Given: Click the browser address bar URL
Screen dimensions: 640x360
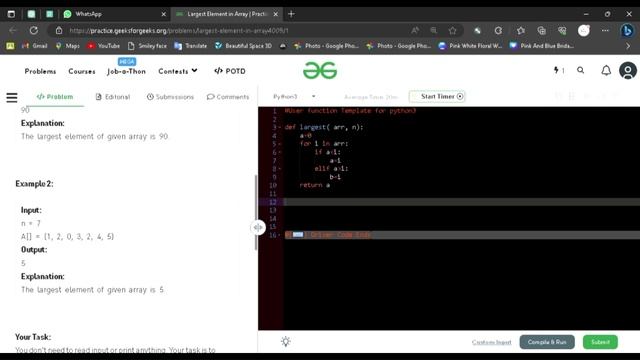Looking at the screenshot, I should pos(179,31).
